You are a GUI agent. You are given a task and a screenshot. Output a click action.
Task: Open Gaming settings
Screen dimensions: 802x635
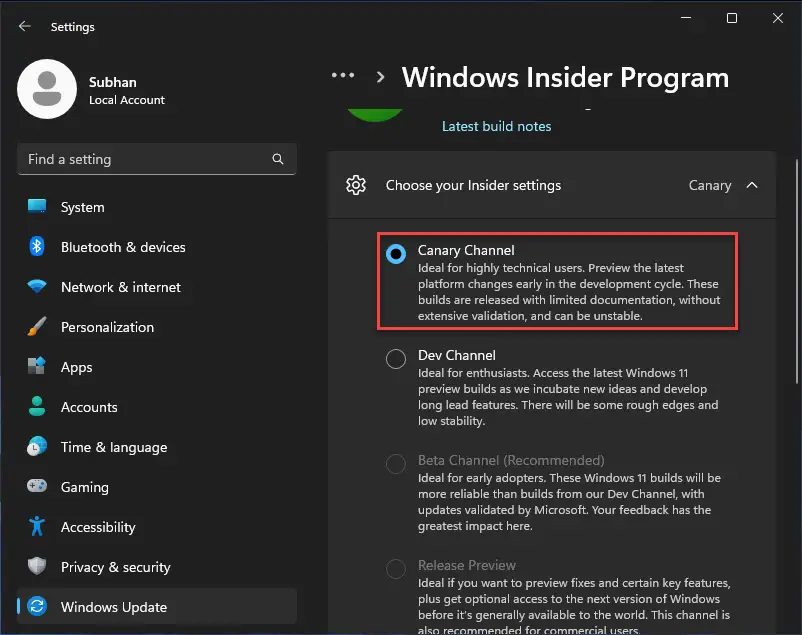click(157, 486)
